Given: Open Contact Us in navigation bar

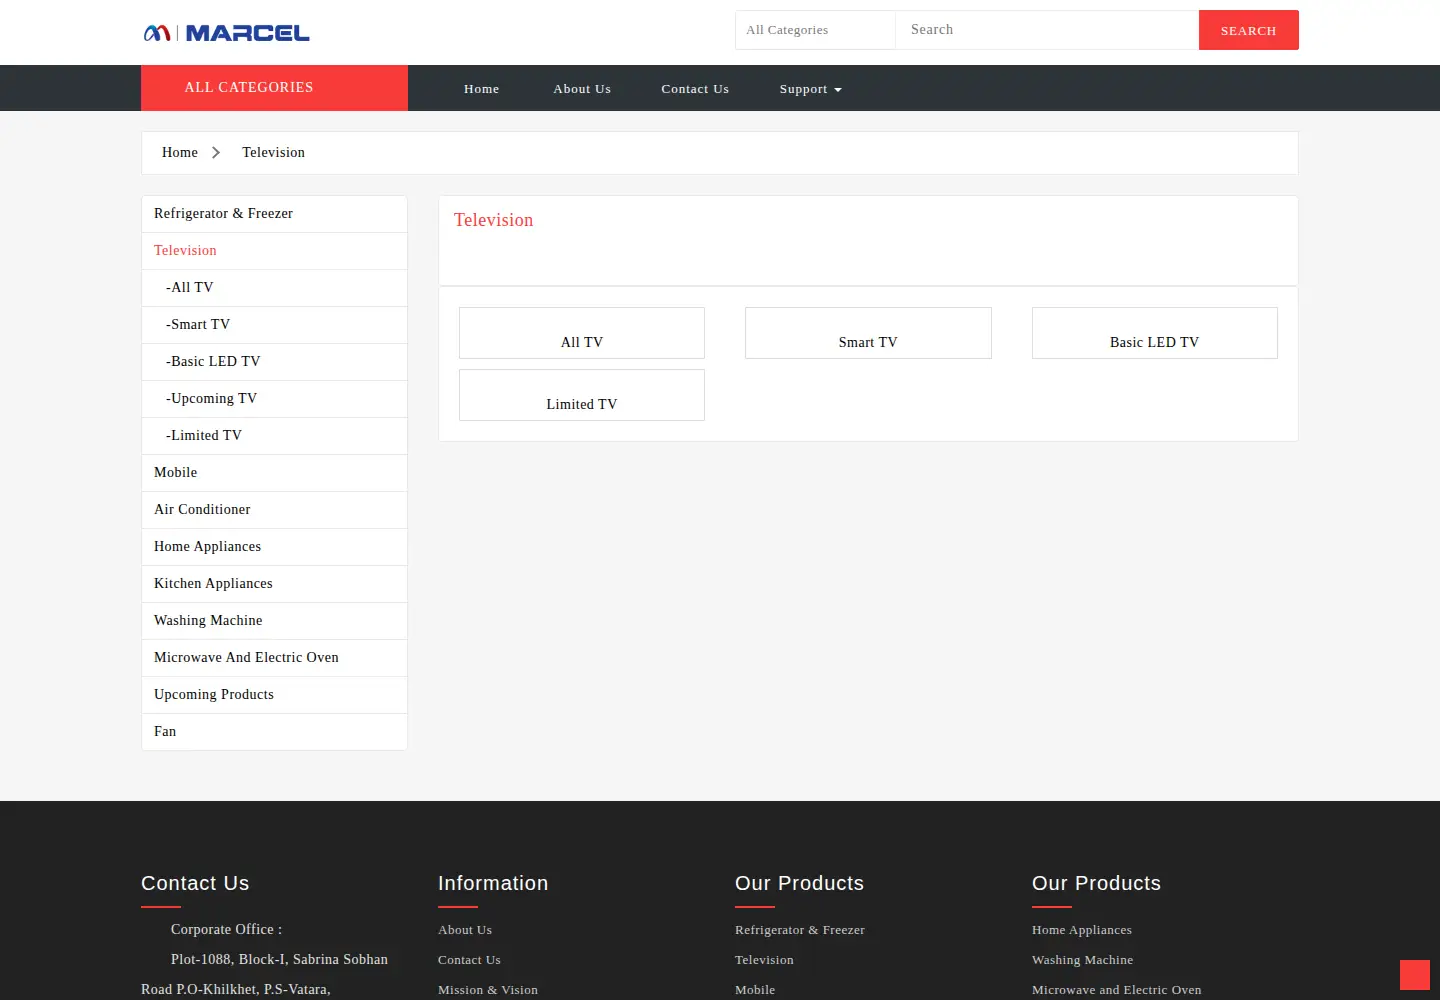Looking at the screenshot, I should tap(695, 89).
